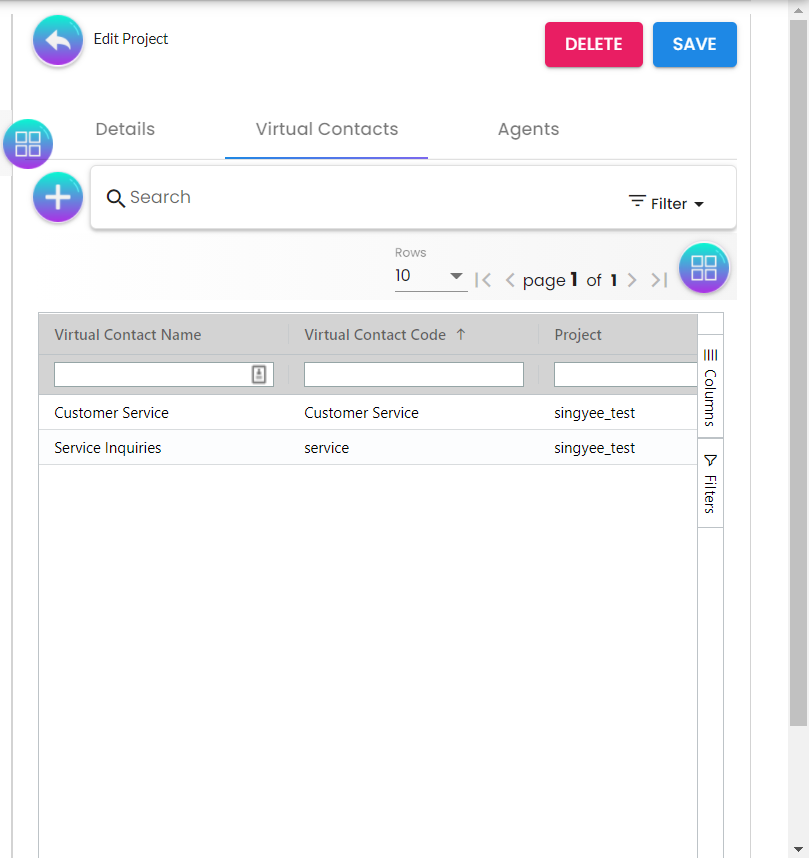Open the Filters side panel
809x858 pixels.
point(710,483)
